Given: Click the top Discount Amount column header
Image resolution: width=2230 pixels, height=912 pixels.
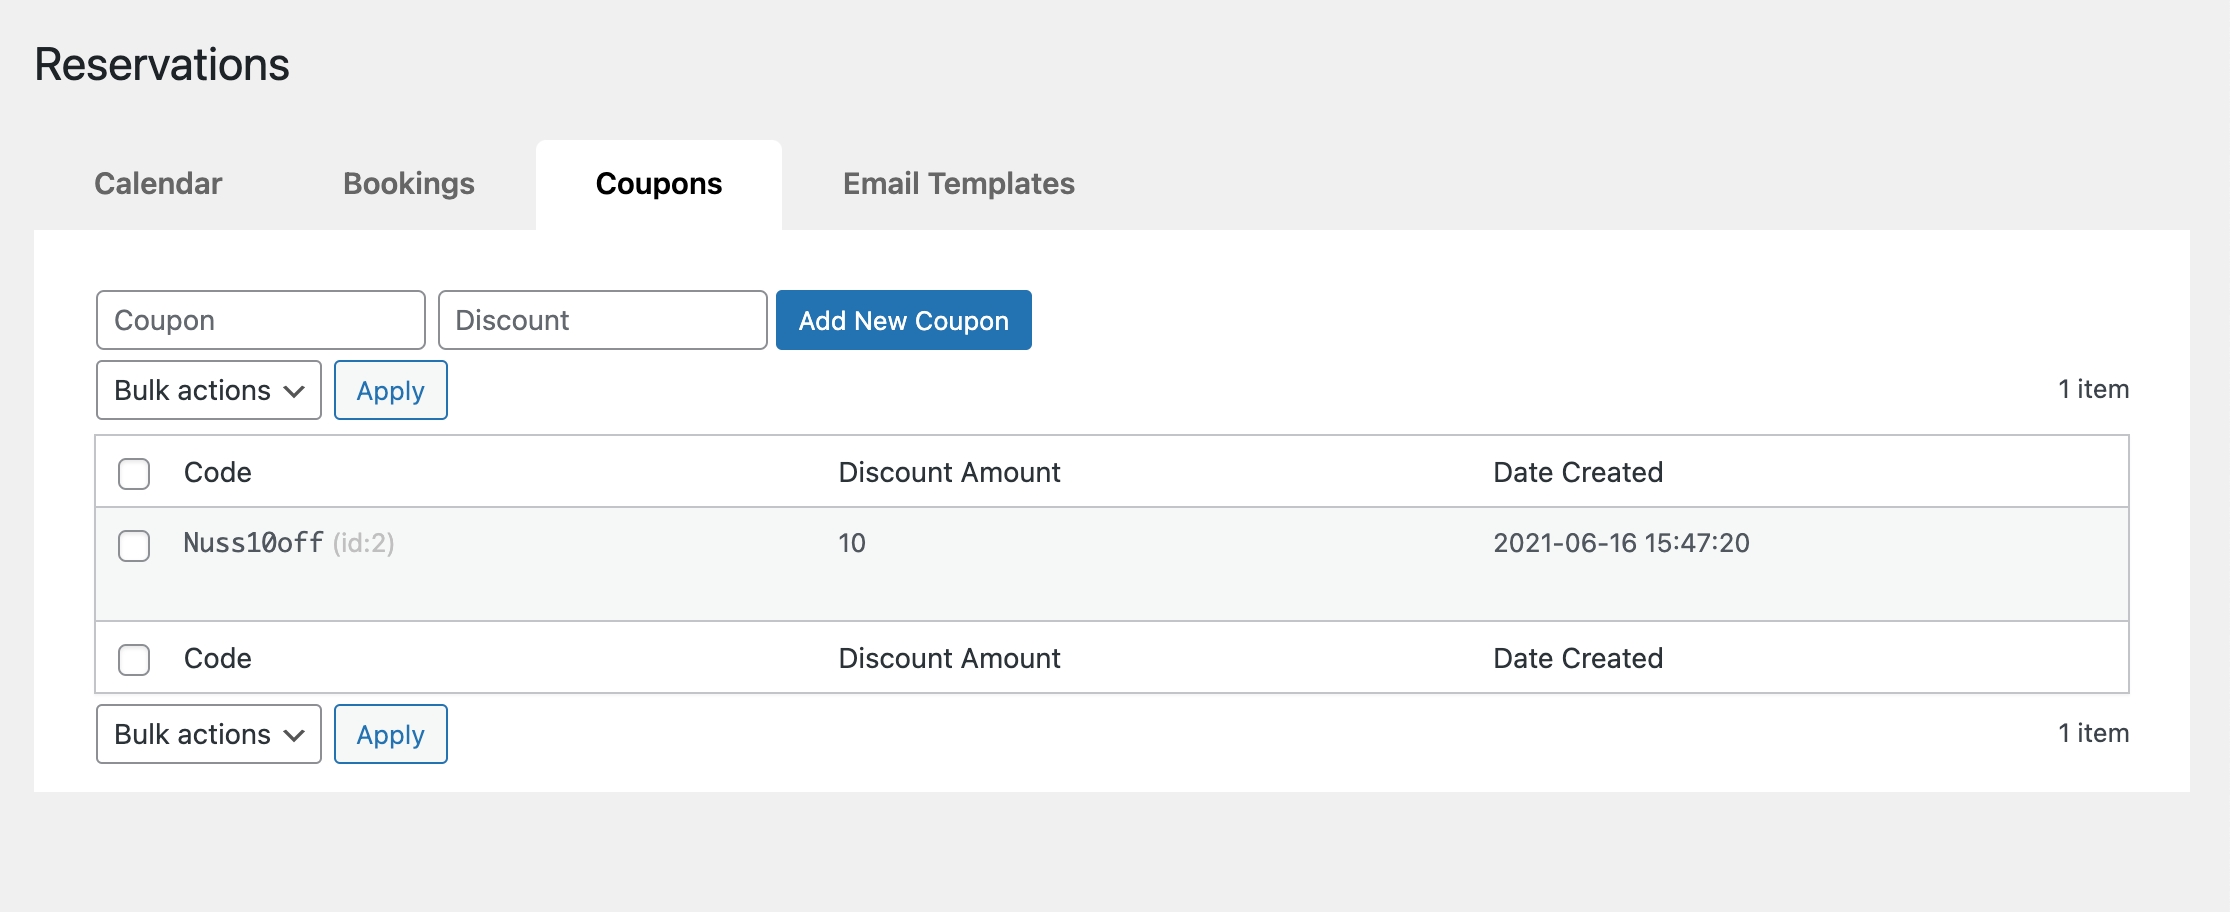Looking at the screenshot, I should pos(949,472).
